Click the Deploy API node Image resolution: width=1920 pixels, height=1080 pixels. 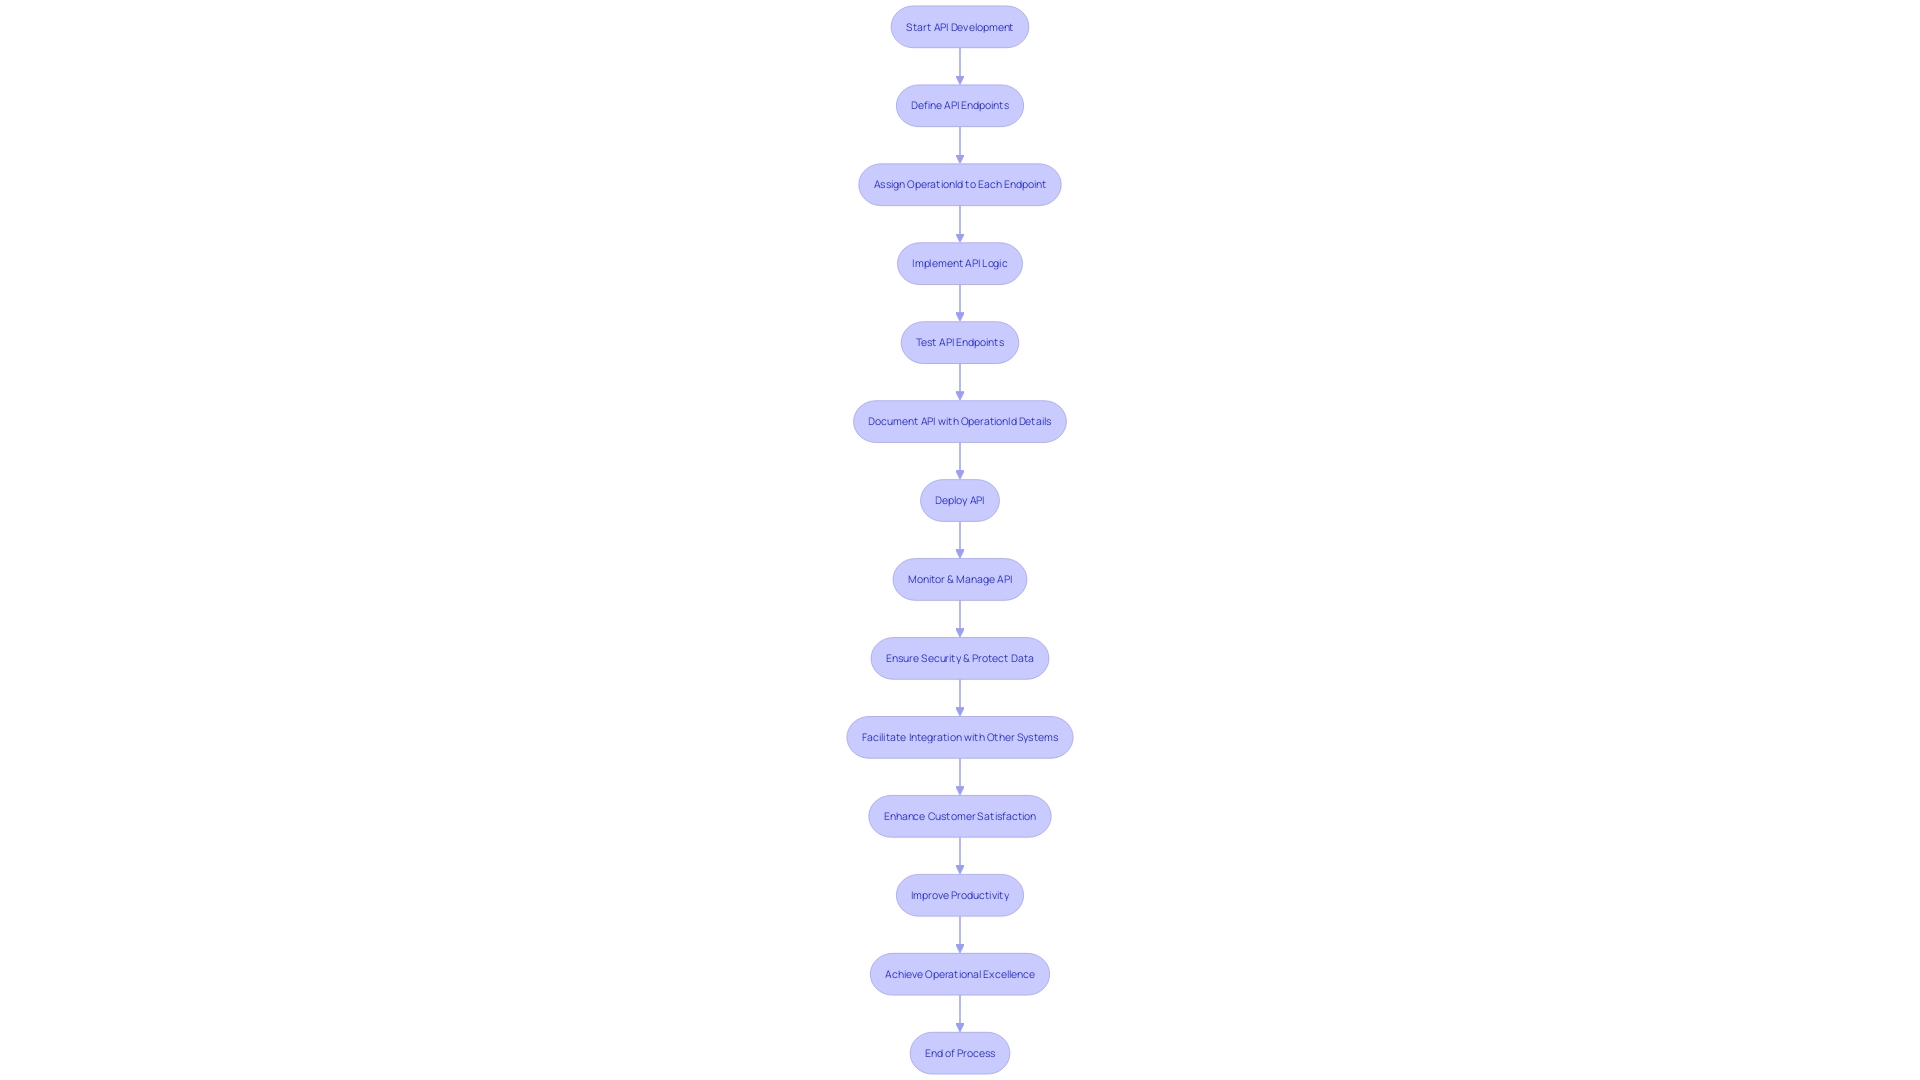[x=960, y=500]
